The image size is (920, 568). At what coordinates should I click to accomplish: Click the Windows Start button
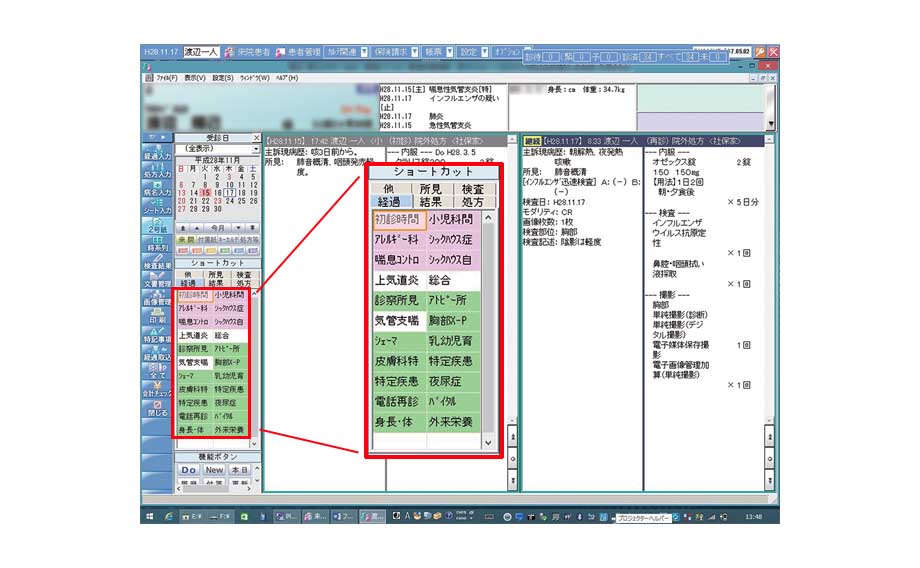coord(149,515)
